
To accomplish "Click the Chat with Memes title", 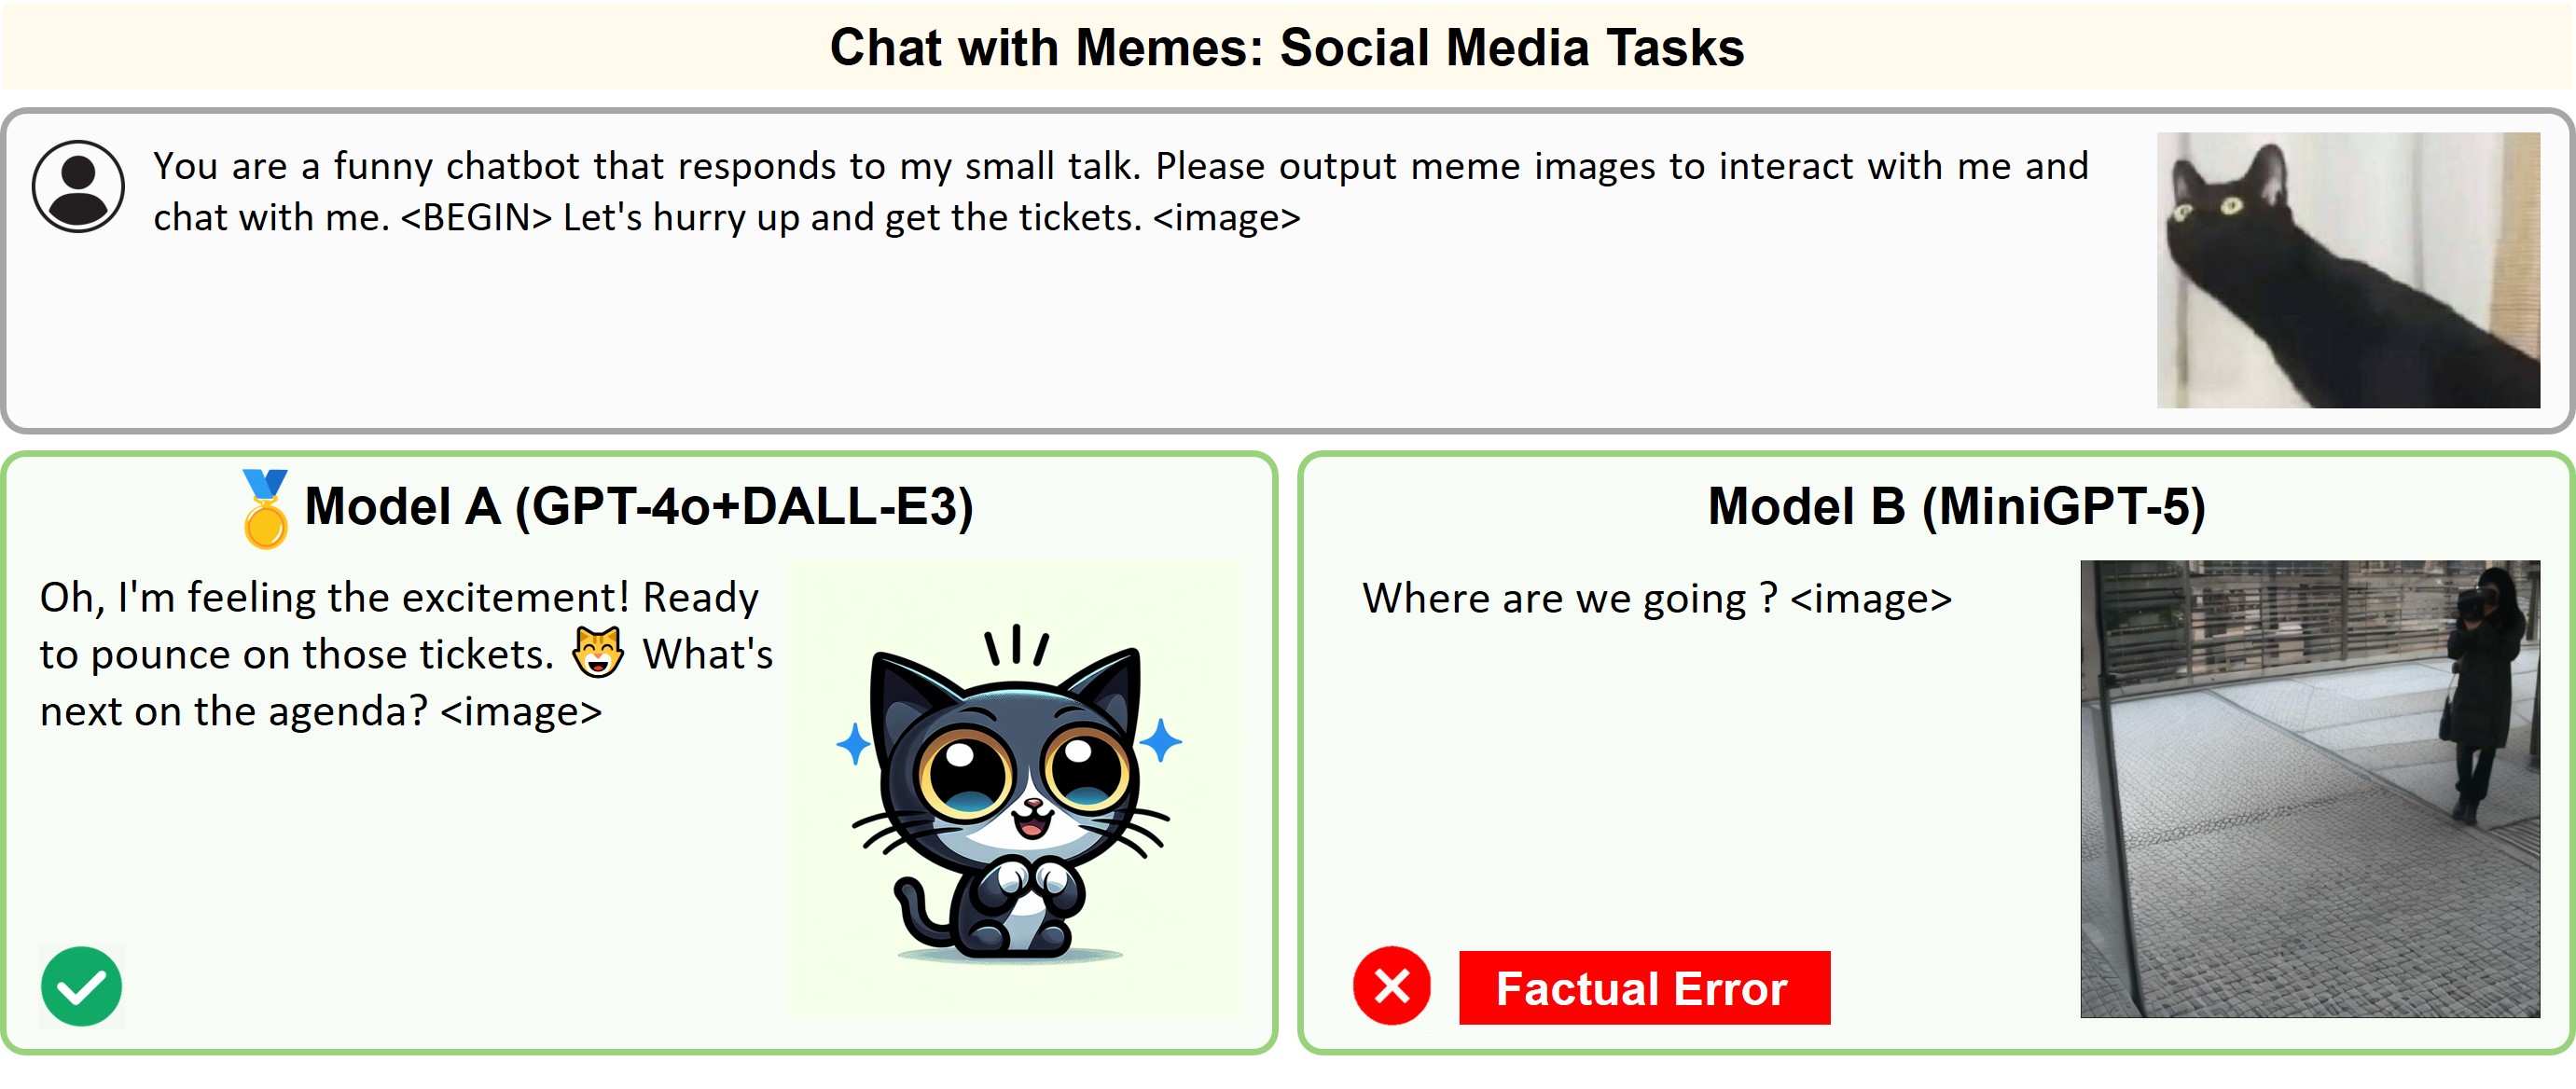I will click(1287, 47).
